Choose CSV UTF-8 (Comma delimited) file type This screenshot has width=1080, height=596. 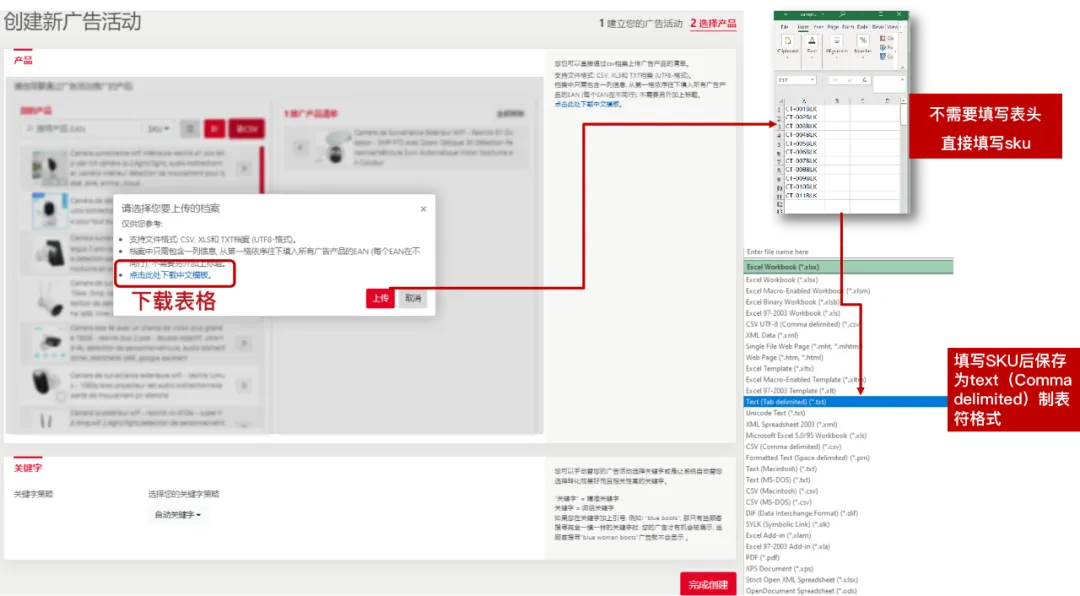point(803,325)
